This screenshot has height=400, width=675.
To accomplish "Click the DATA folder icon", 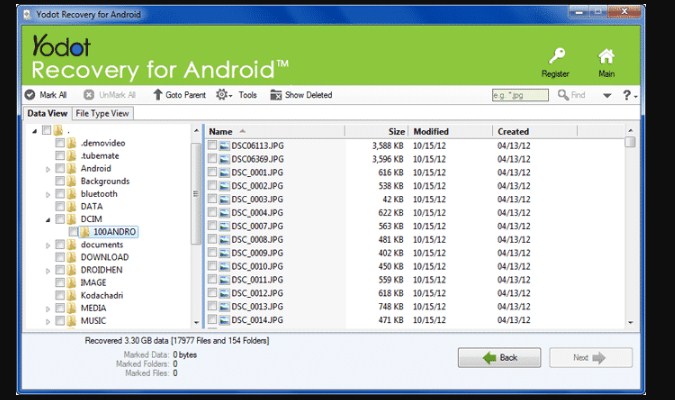I will pos(71,207).
